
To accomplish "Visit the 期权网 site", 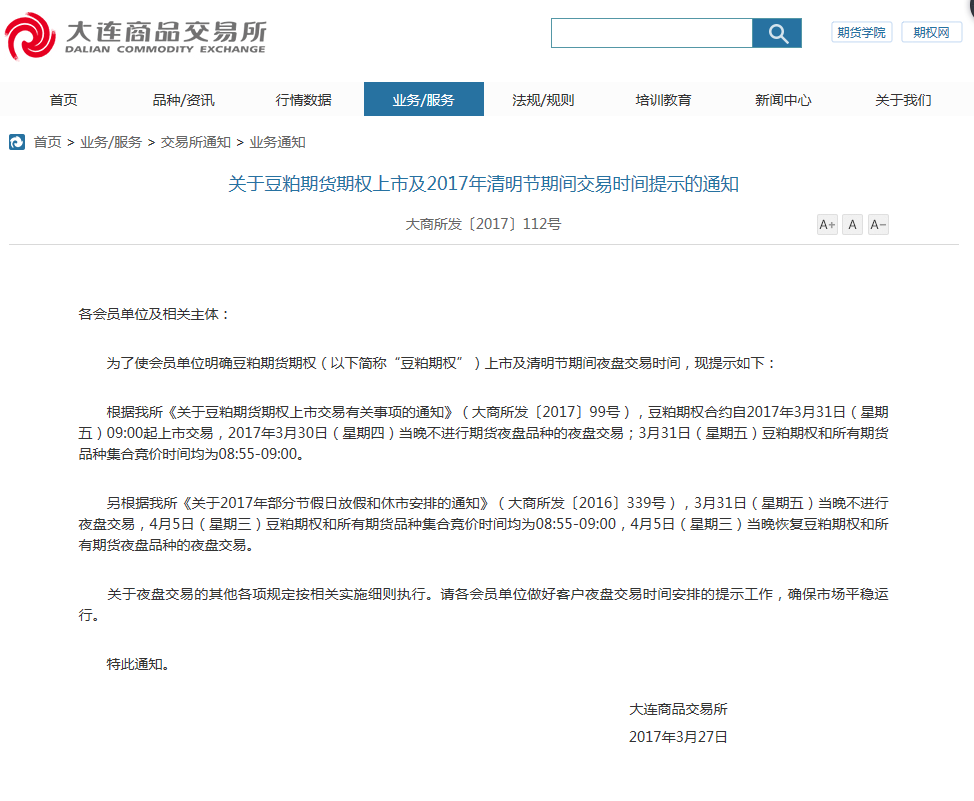I will click(931, 31).
